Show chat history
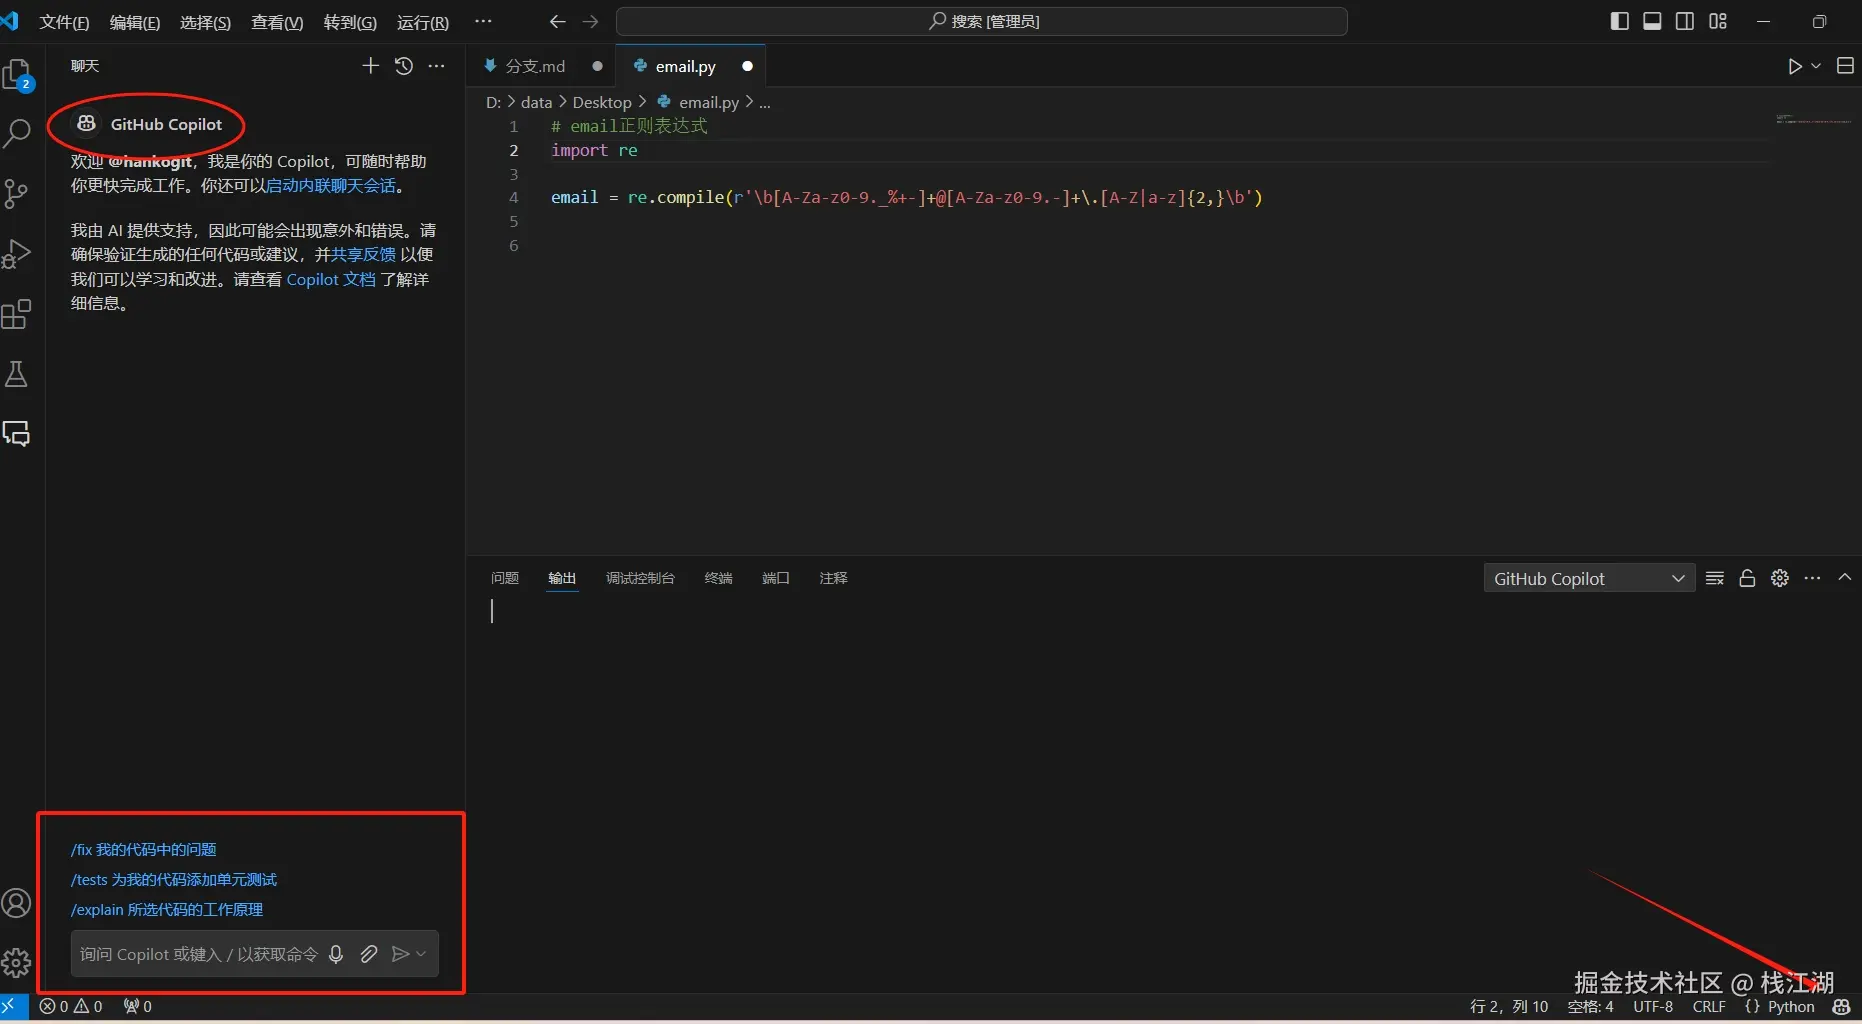Screen dimensions: 1862x1024 coord(404,66)
